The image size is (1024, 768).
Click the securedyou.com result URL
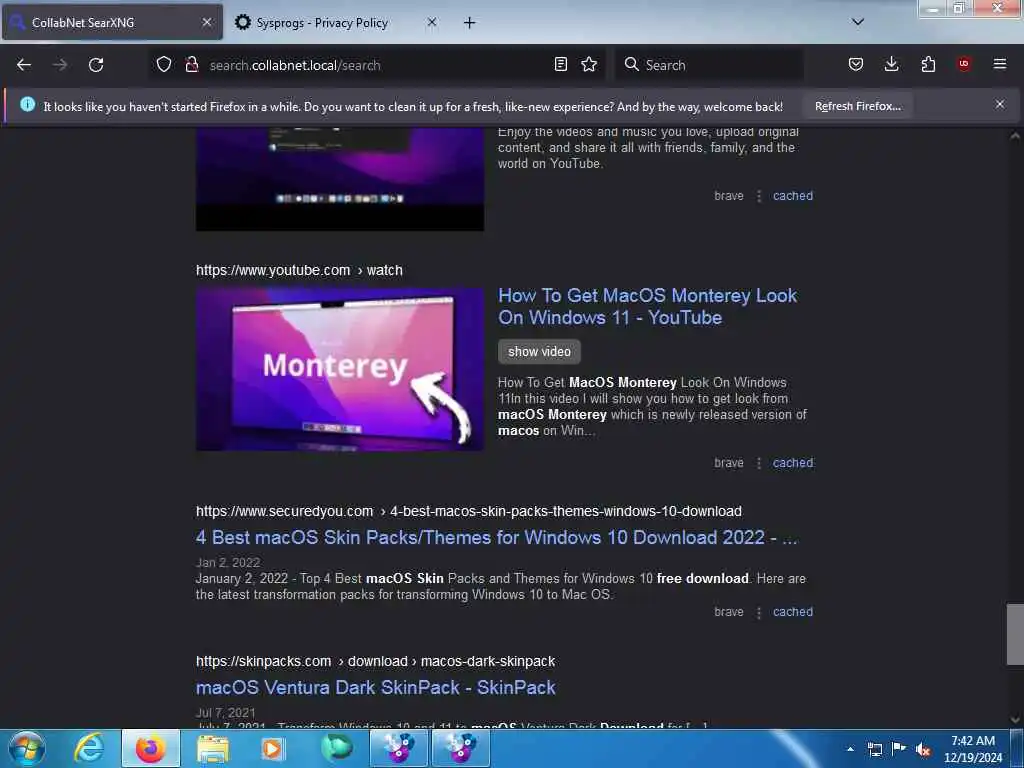pos(468,511)
